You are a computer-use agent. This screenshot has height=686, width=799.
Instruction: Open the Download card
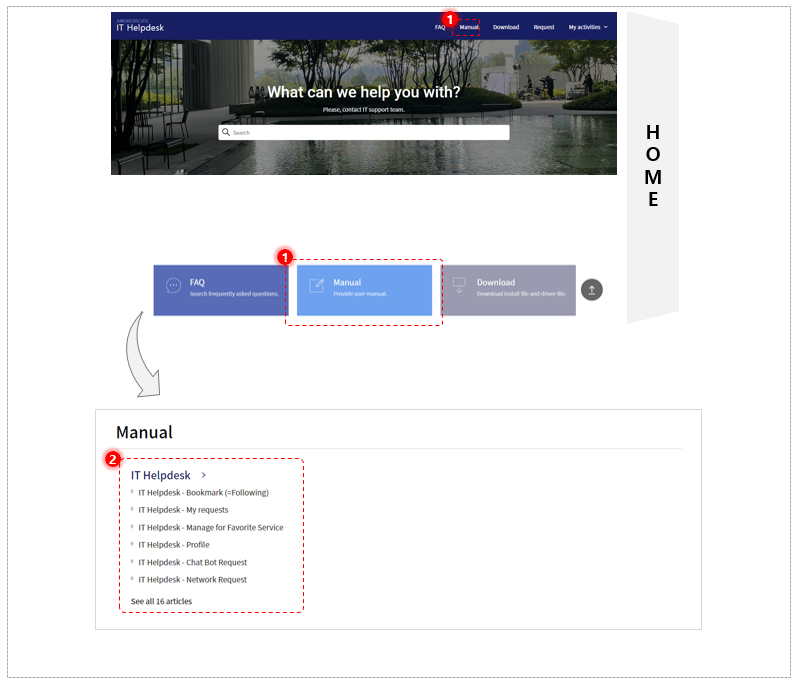tap(509, 290)
